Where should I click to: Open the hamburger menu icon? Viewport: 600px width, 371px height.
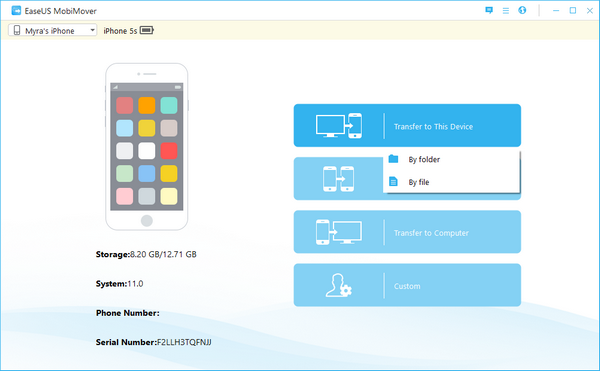(x=505, y=11)
